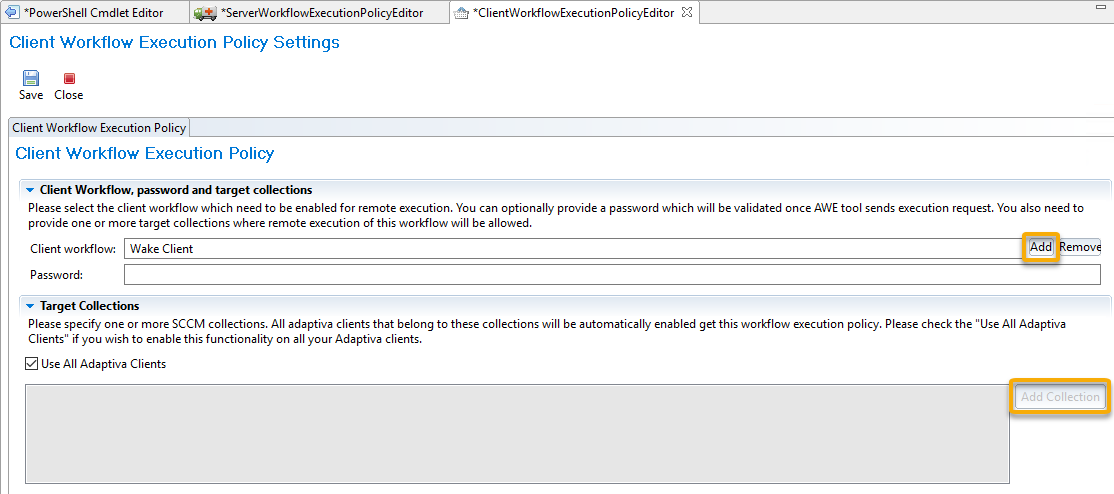The height and width of the screenshot is (494, 1114).
Task: Click into the Password input field
Action: pyautogui.click(x=612, y=274)
